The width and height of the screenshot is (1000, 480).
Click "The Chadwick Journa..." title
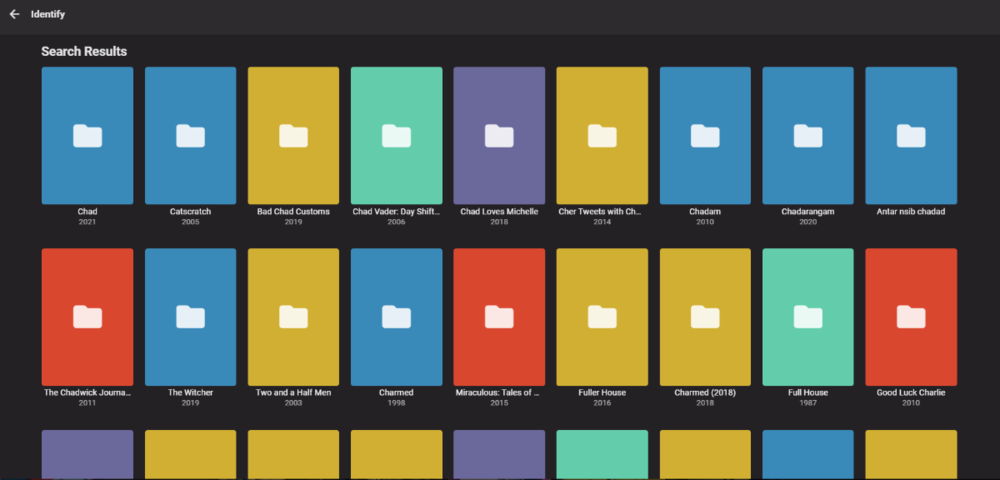click(x=87, y=393)
